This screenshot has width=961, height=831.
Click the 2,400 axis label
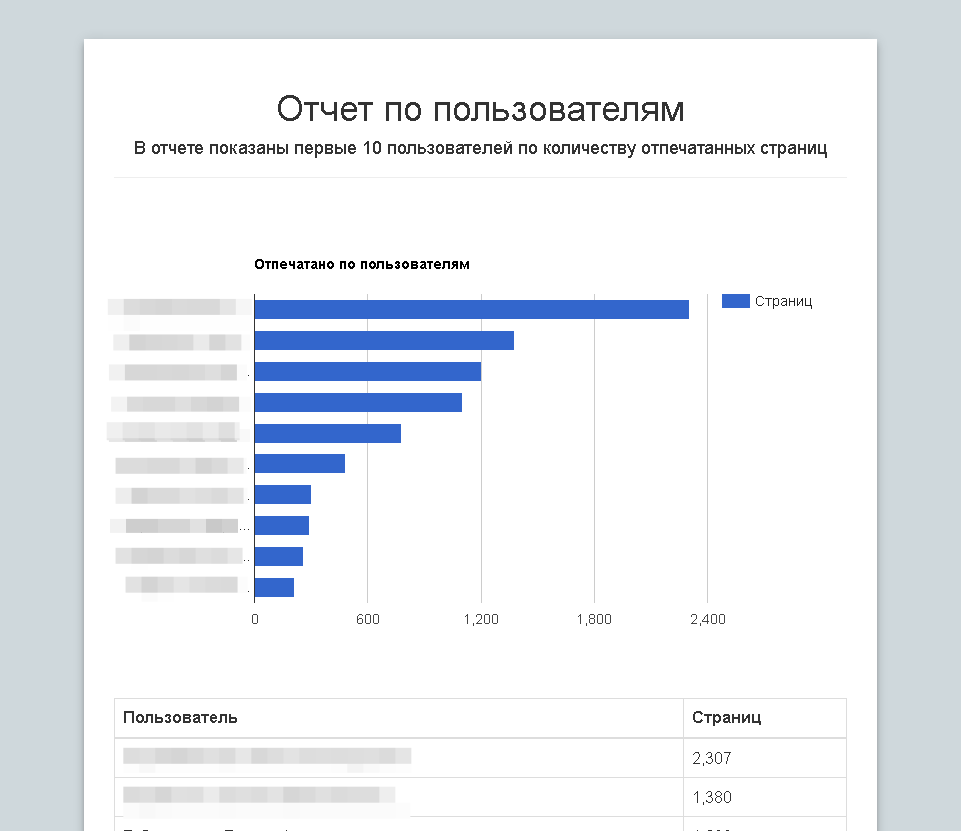point(707,620)
